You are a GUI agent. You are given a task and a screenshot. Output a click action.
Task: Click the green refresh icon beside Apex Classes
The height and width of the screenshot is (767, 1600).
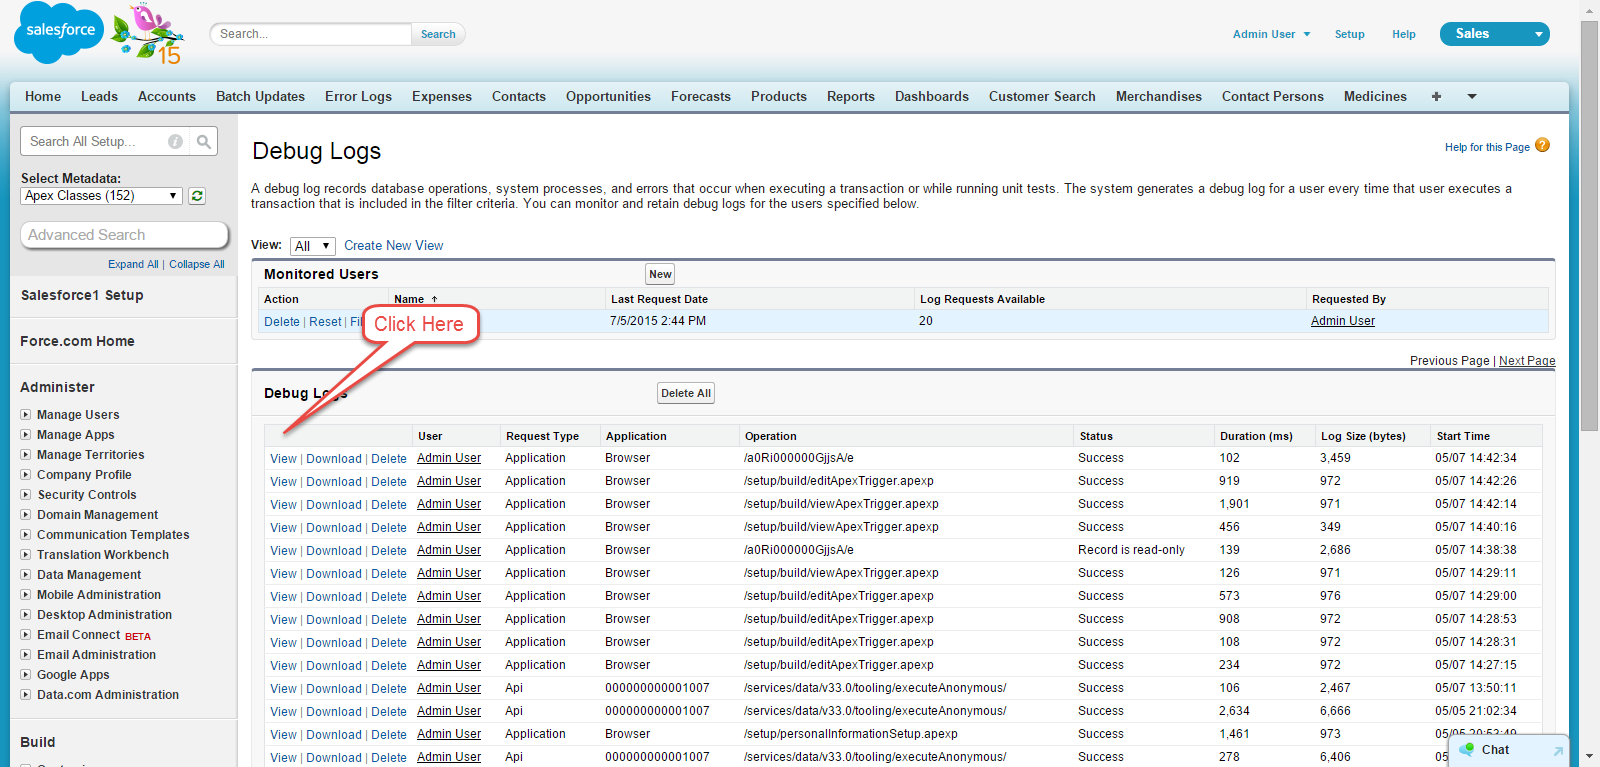click(x=197, y=196)
